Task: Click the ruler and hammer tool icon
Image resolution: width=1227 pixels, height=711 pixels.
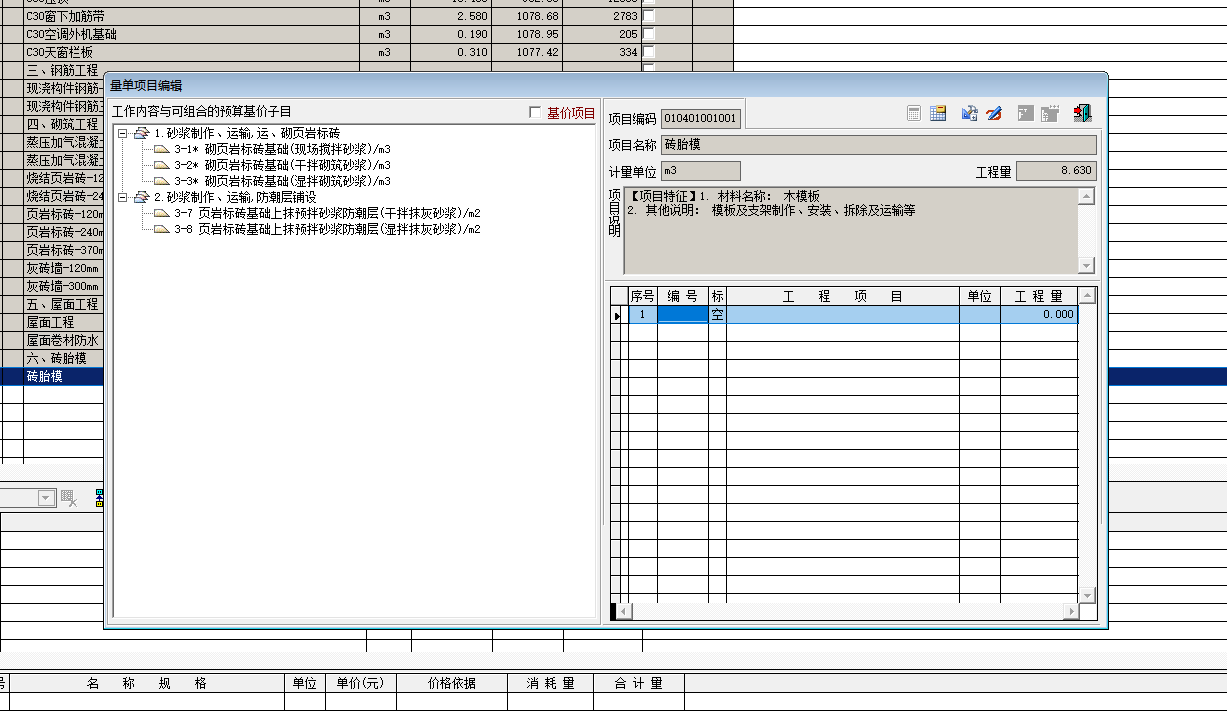Action: tap(969, 113)
